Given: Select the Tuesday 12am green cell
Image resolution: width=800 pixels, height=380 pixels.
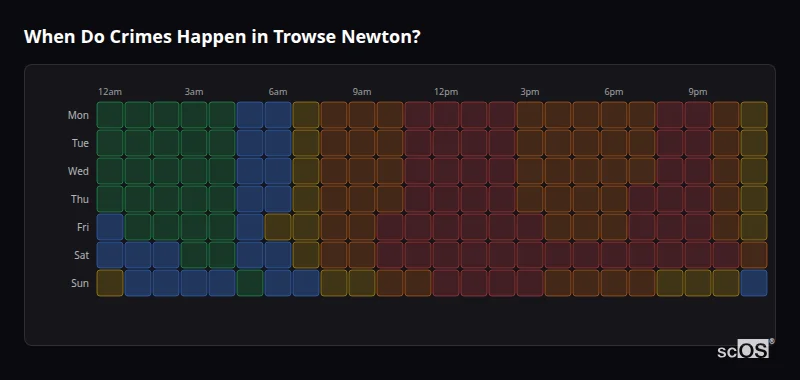Looking at the screenshot, I should [x=110, y=143].
